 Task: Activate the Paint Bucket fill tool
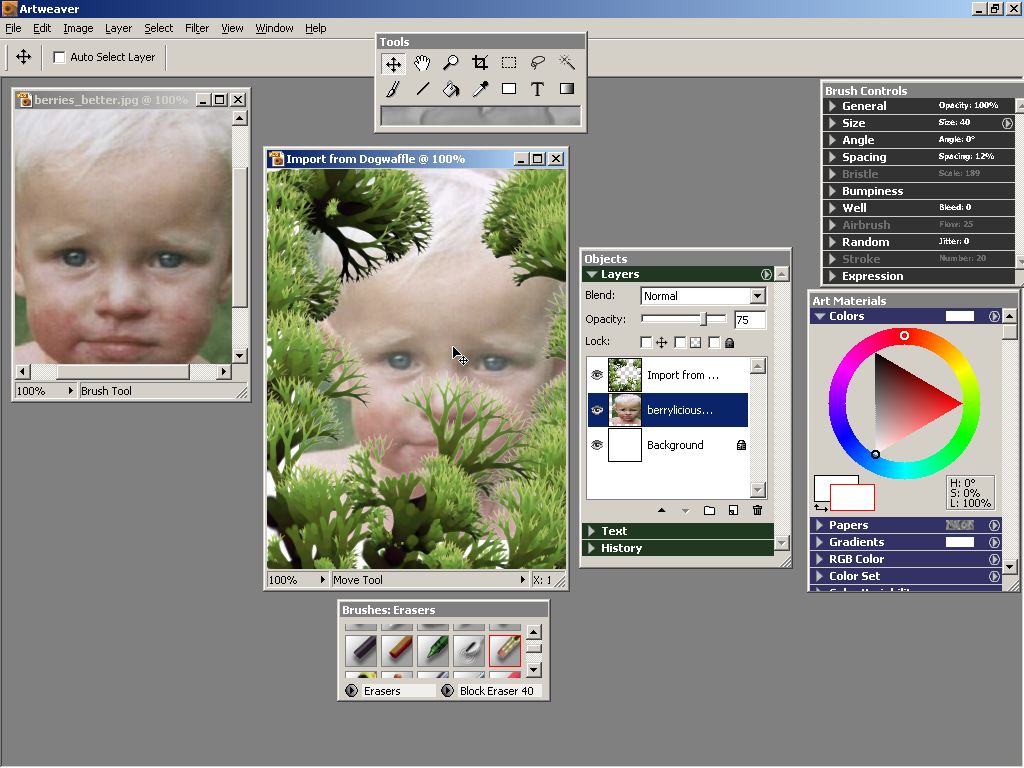point(451,89)
